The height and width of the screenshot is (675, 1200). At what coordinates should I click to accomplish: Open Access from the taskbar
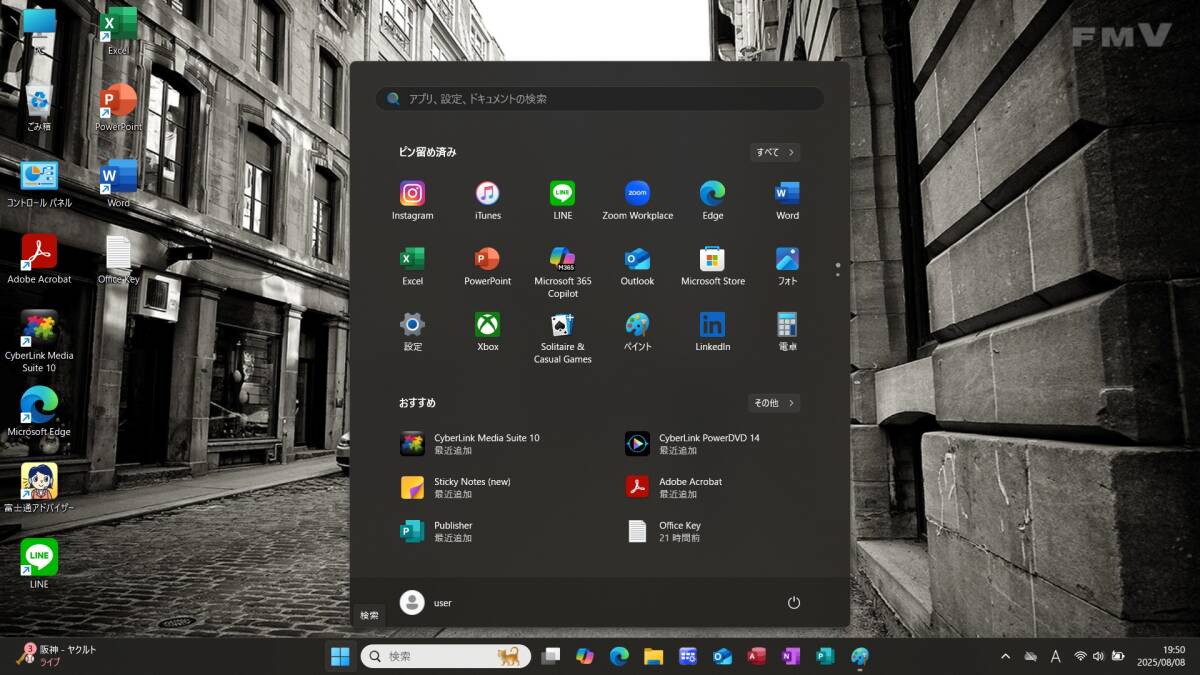pyautogui.click(x=756, y=656)
